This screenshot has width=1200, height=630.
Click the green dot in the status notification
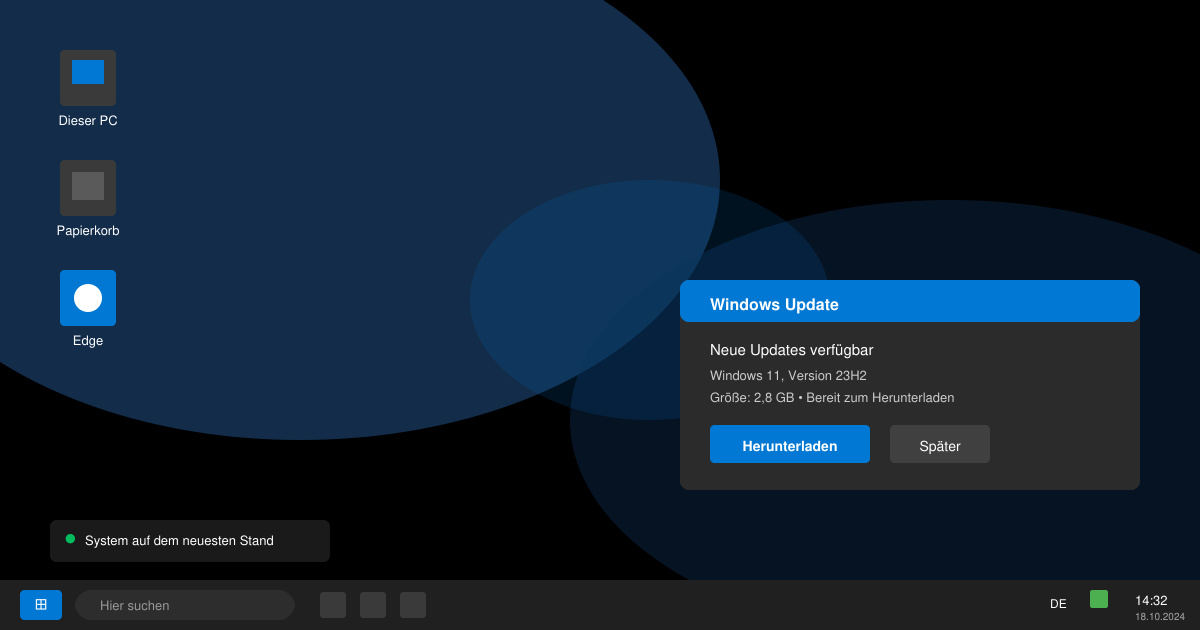[70, 539]
